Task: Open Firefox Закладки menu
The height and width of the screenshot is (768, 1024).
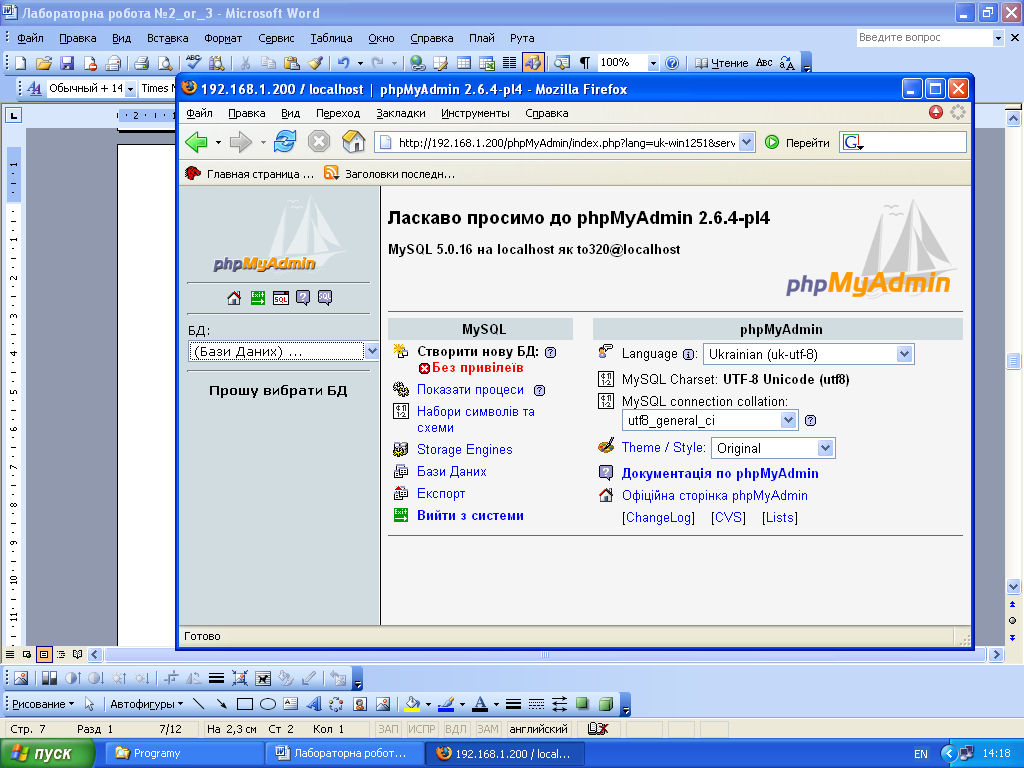Action: (x=401, y=113)
